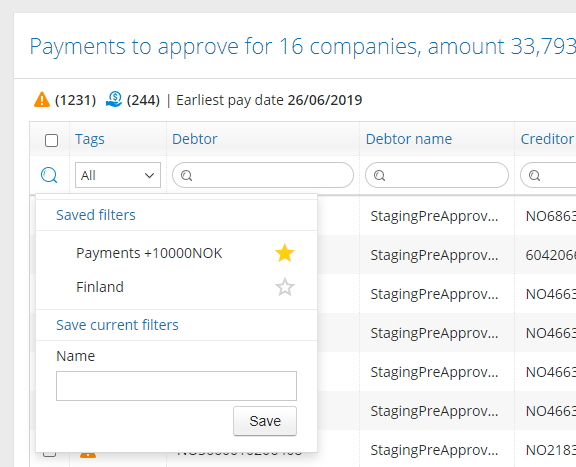Viewport: 576px width, 467px height.
Task: Click the blue hand-with-coin payment icon (244)
Action: click(x=114, y=99)
